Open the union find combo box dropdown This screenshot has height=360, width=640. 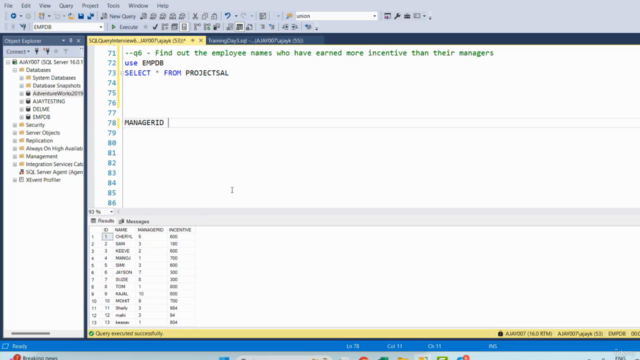[374, 16]
